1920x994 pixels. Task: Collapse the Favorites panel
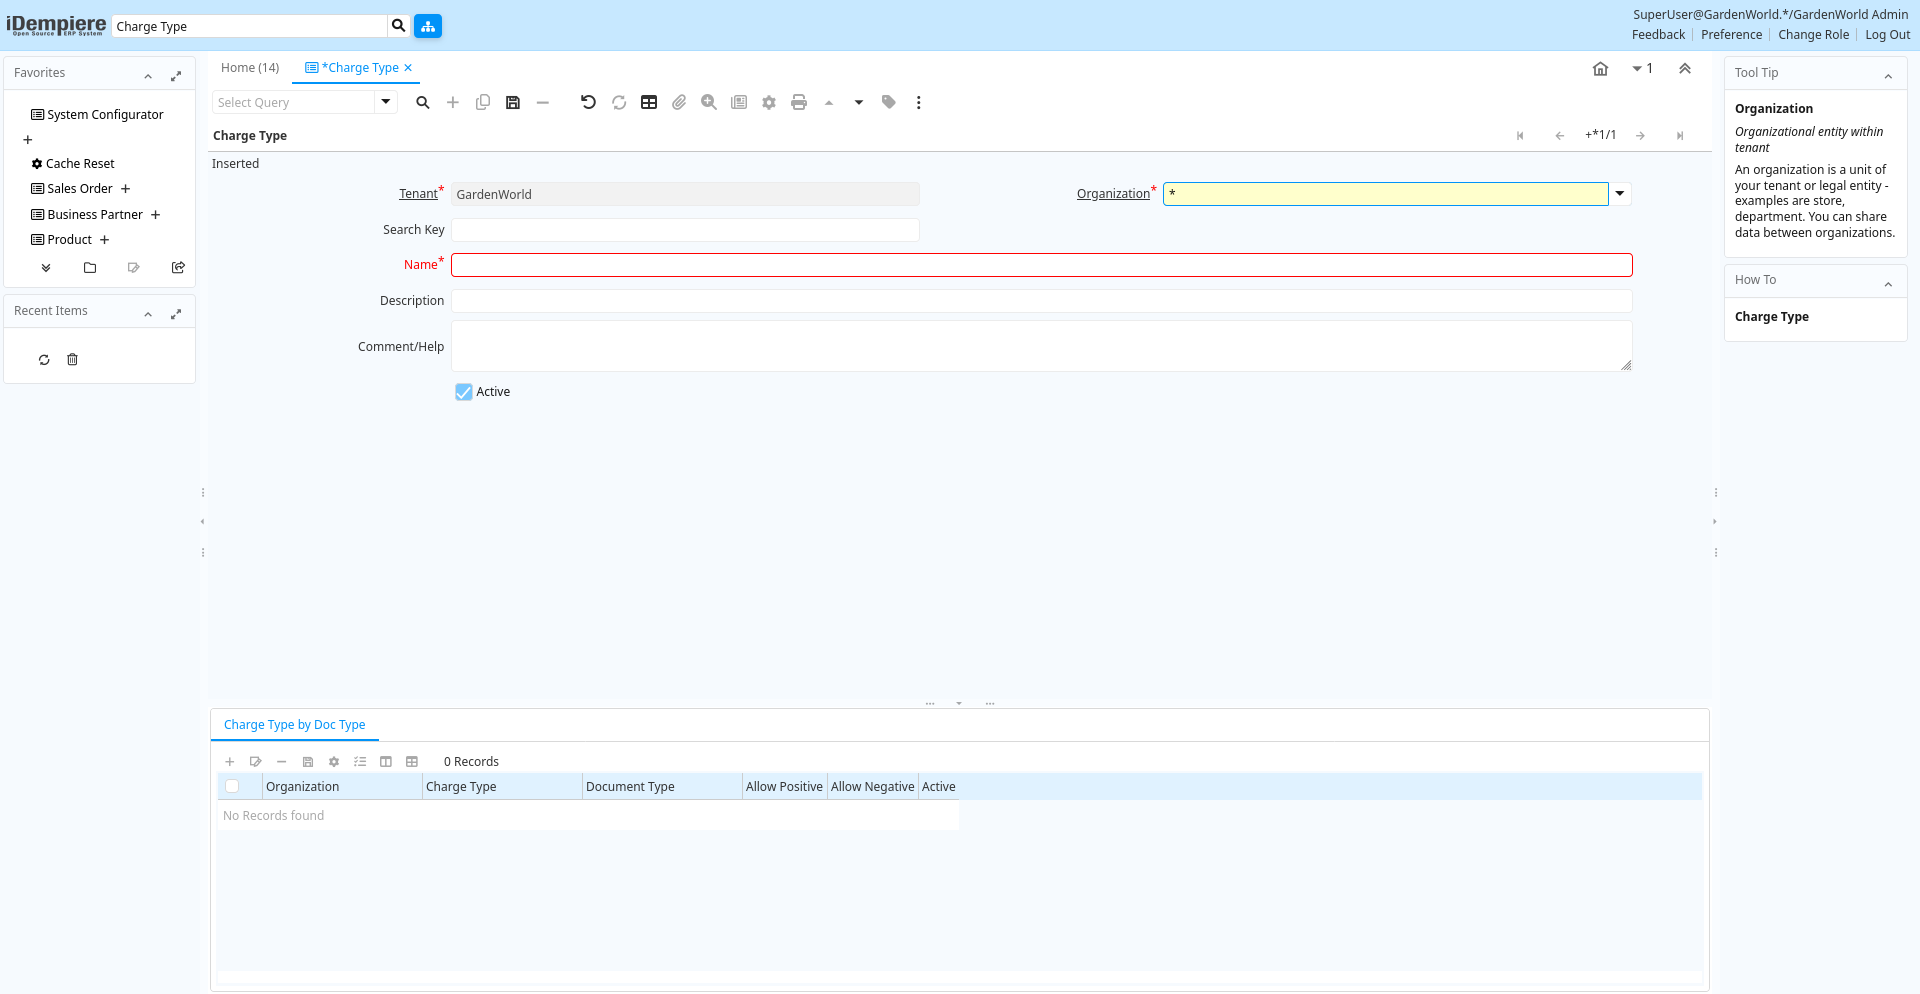[148, 76]
